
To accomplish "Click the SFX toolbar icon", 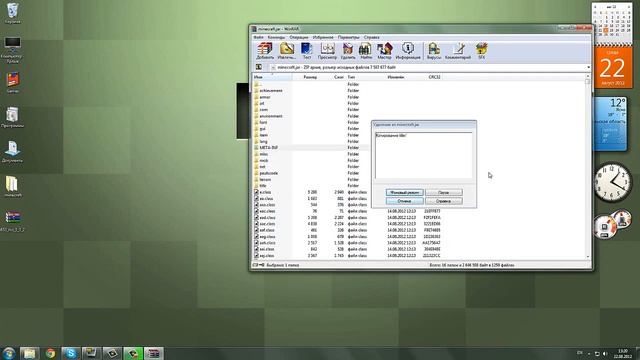I will pyautogui.click(x=482, y=51).
